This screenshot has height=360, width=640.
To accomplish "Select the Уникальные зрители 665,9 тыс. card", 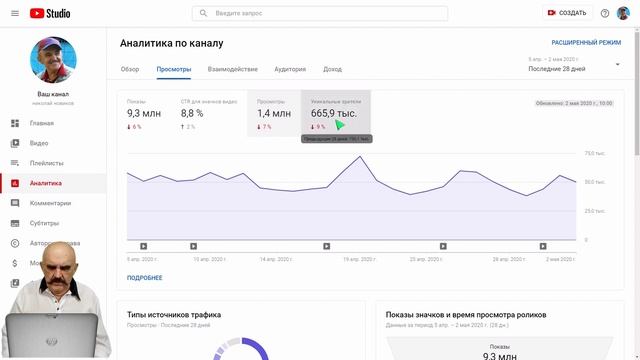I will point(336,113).
